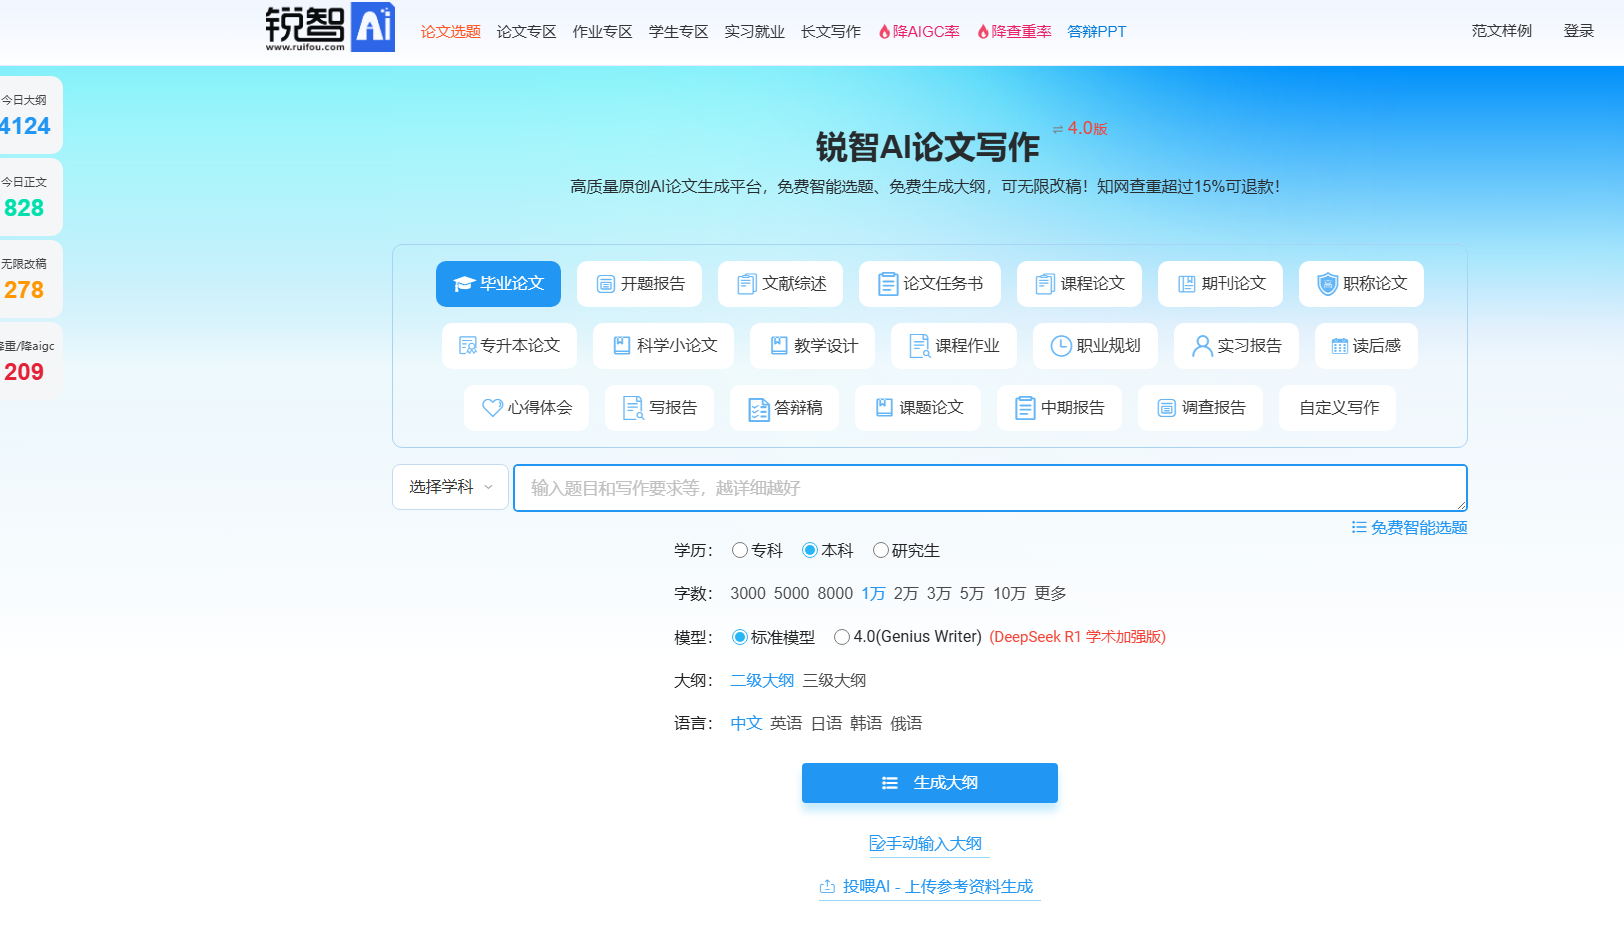Screen dimensions: 1624x934
Task: Open 学生专区 nav item
Action: 679,32
